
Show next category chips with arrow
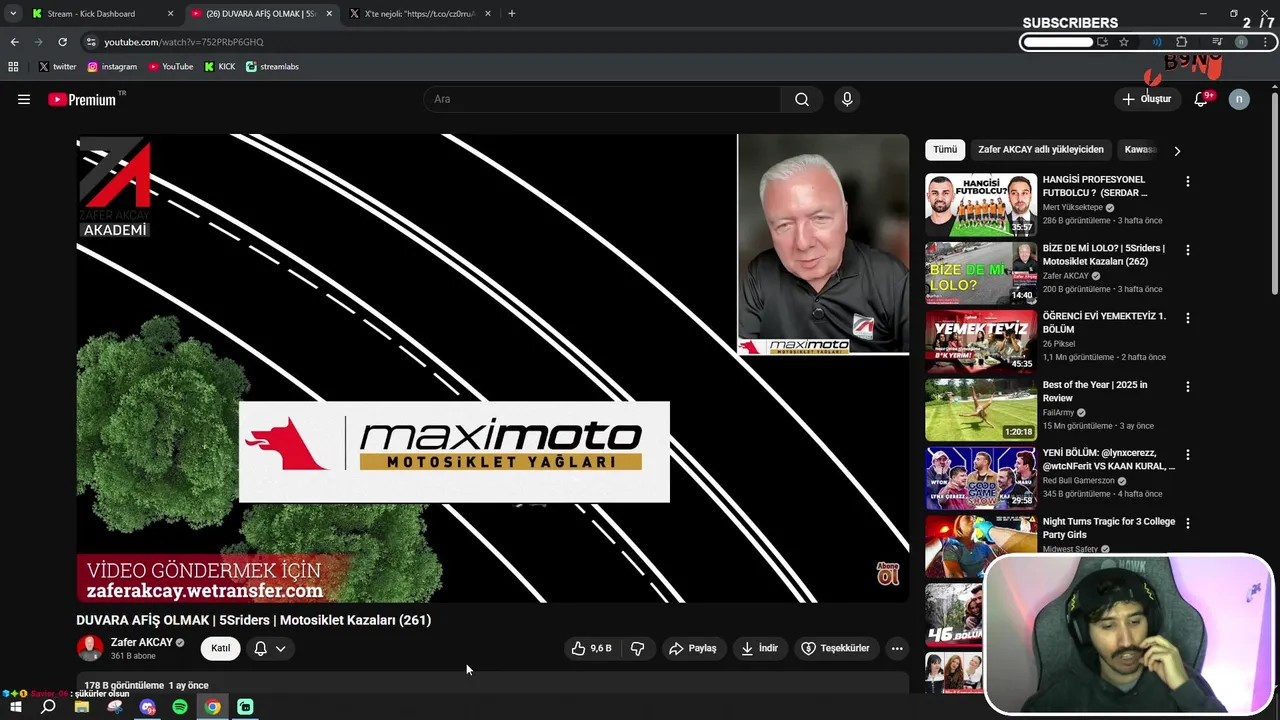click(x=1177, y=151)
